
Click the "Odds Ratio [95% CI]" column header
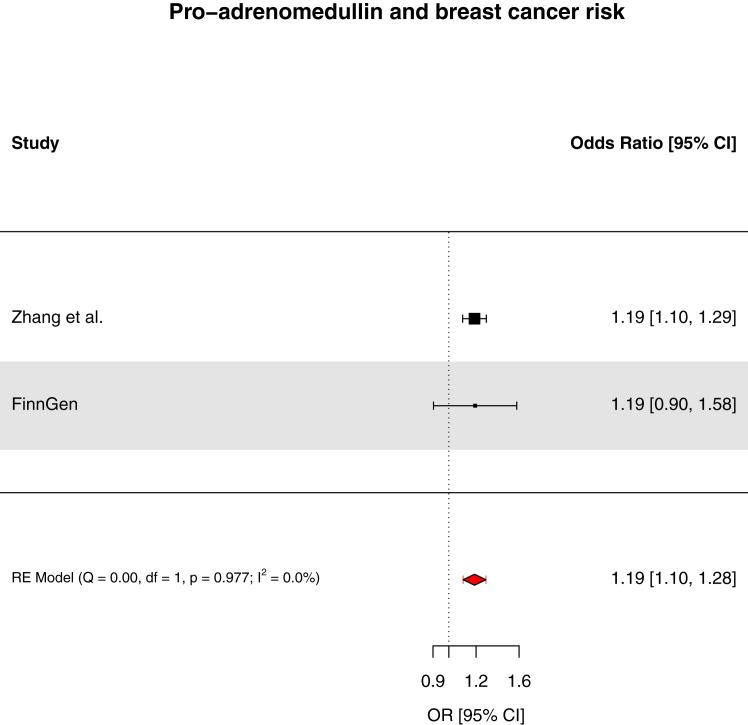click(x=653, y=143)
